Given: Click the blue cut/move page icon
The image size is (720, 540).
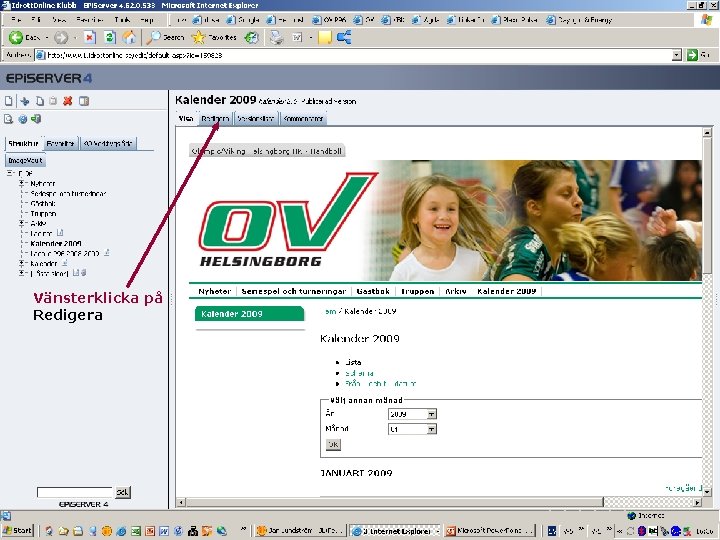Looking at the screenshot, I should tap(25, 101).
